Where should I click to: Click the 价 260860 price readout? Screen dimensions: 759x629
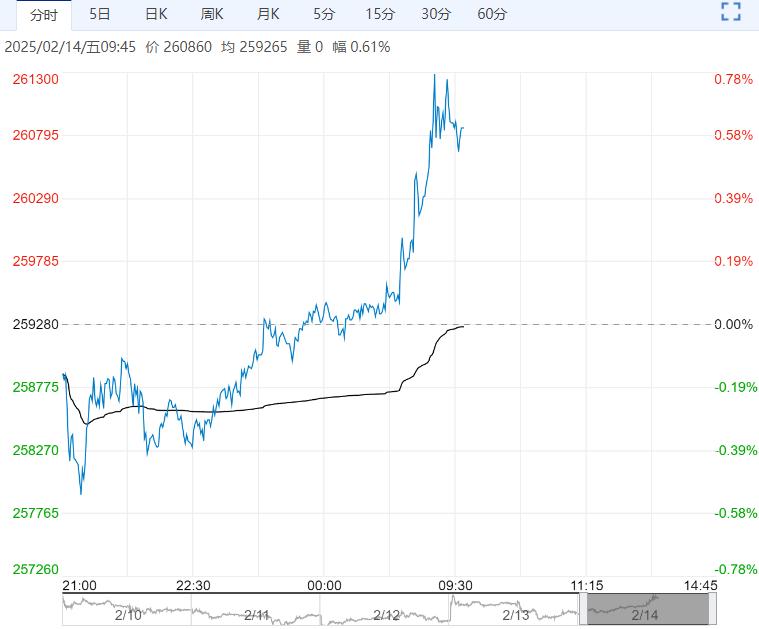pos(179,47)
